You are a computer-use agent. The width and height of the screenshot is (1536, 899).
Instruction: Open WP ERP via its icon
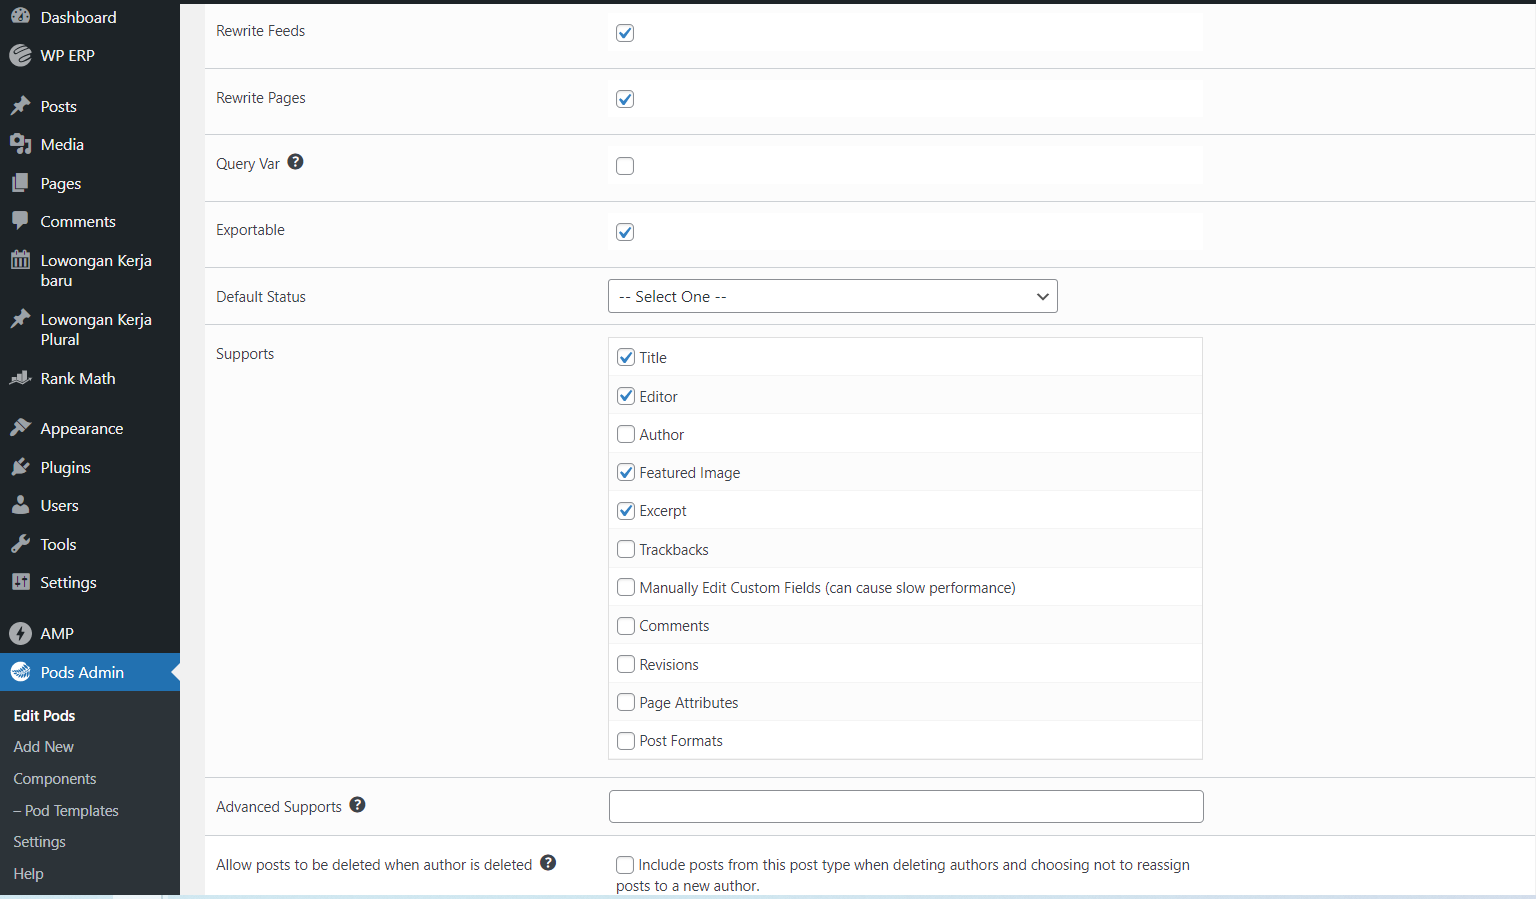pos(20,55)
